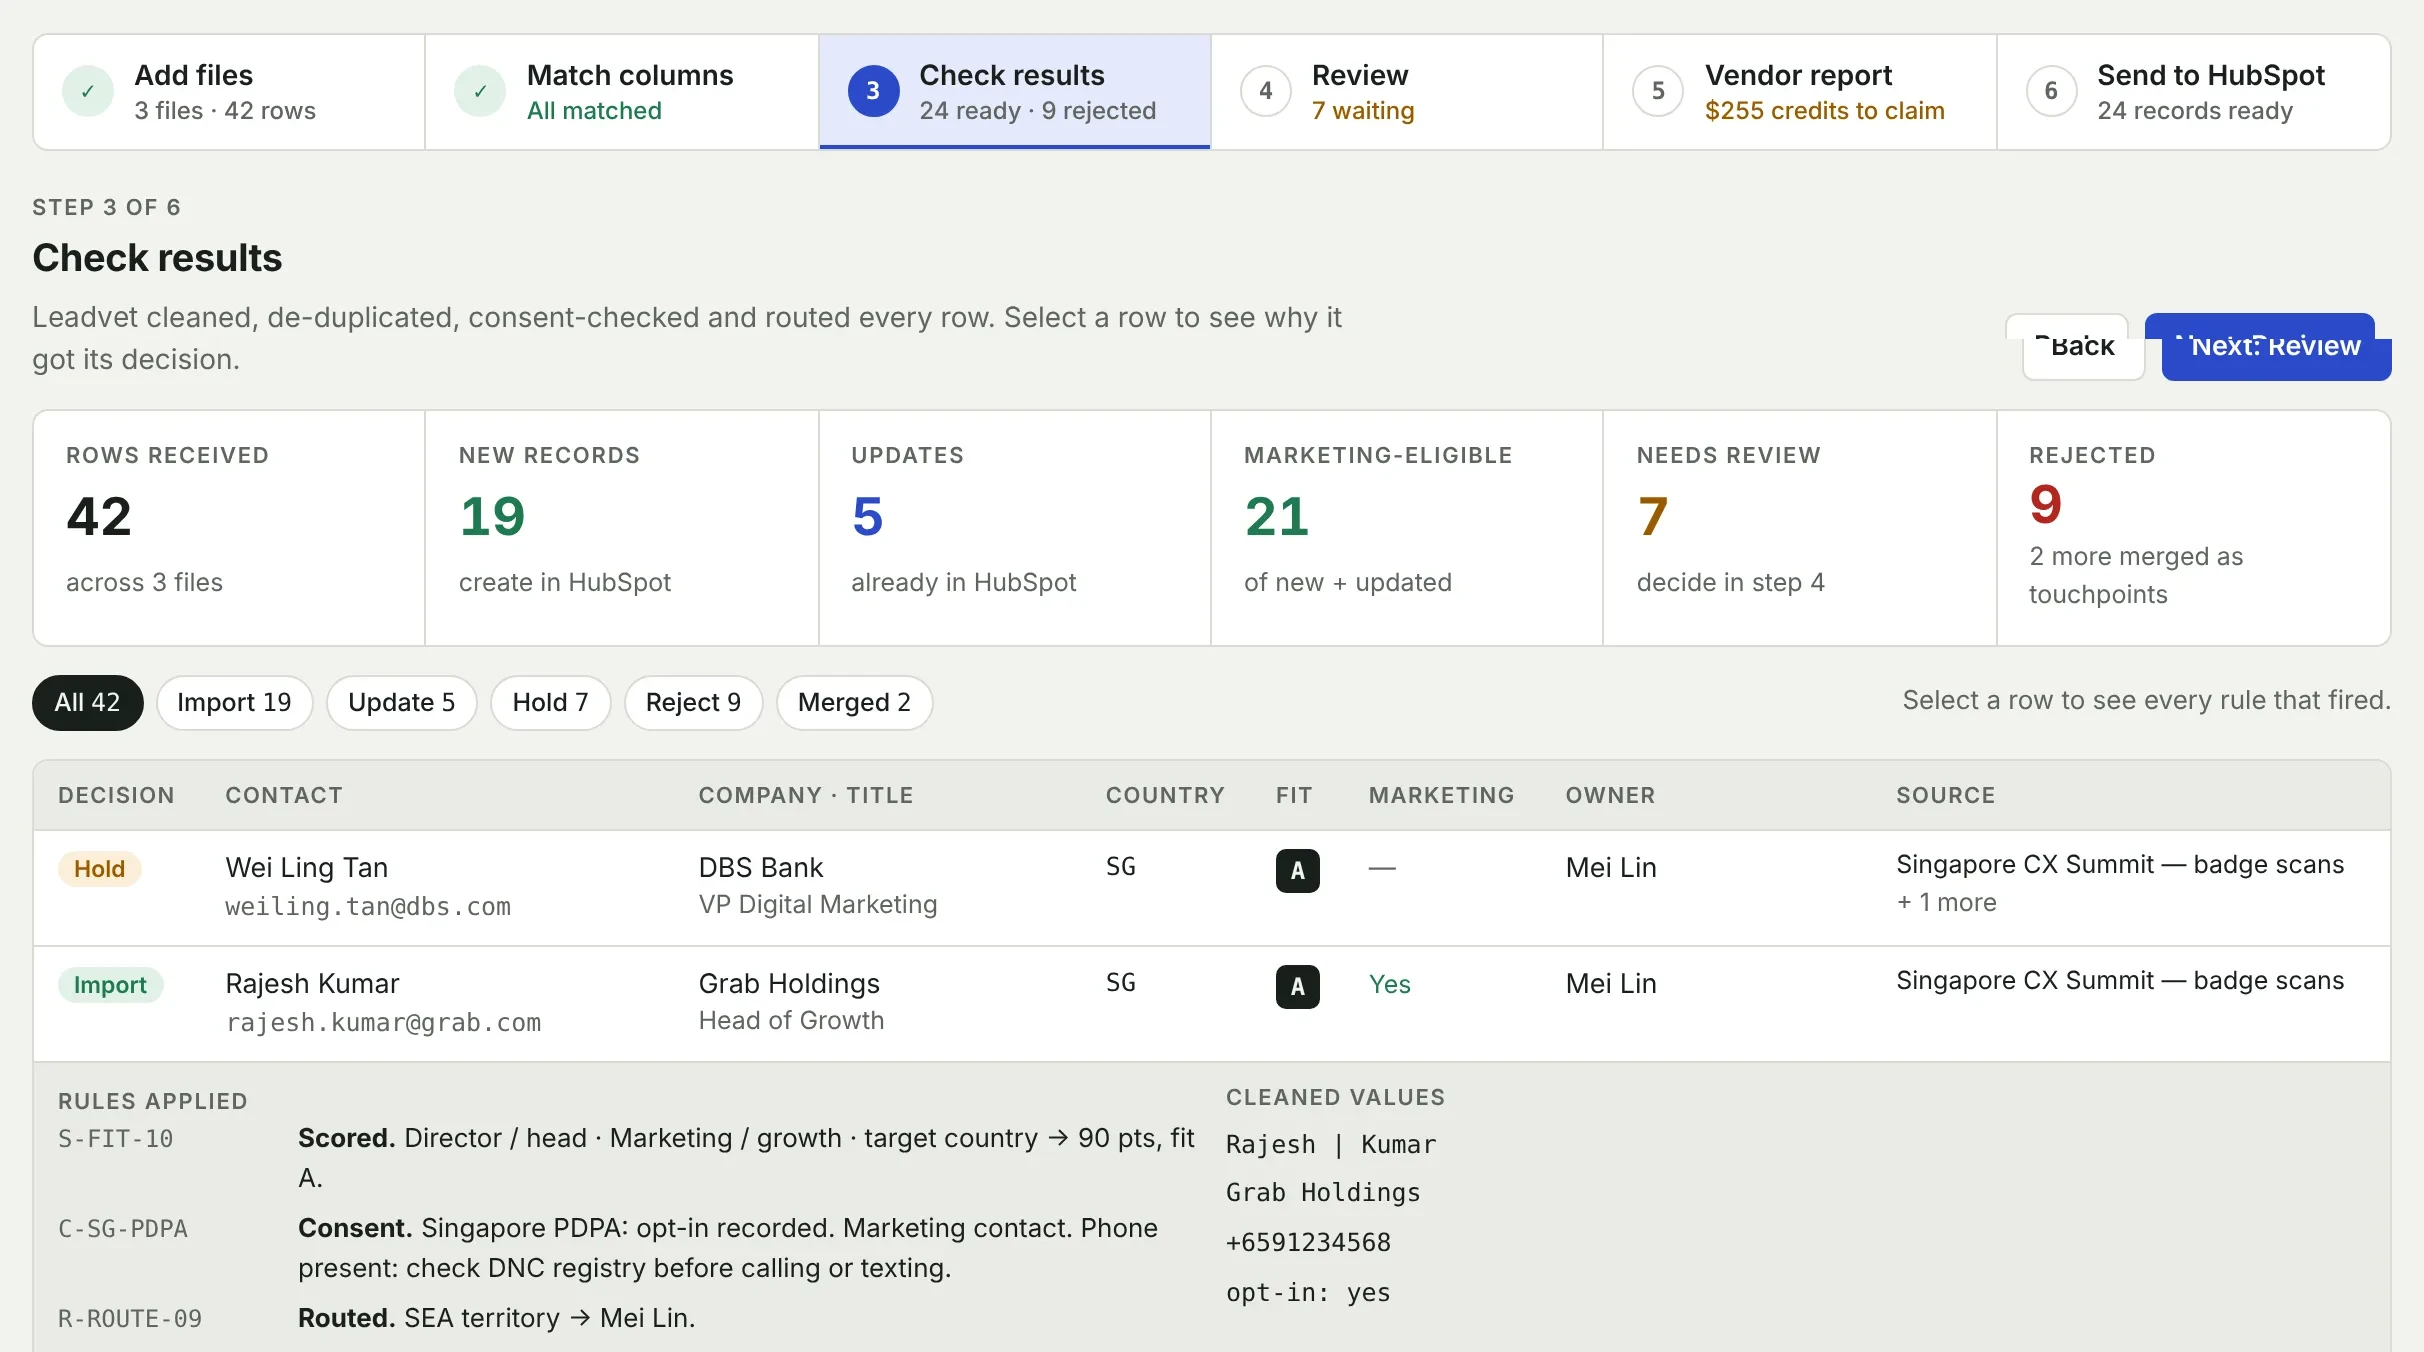
Task: Click the step 3 circle icon
Action: tap(873, 92)
